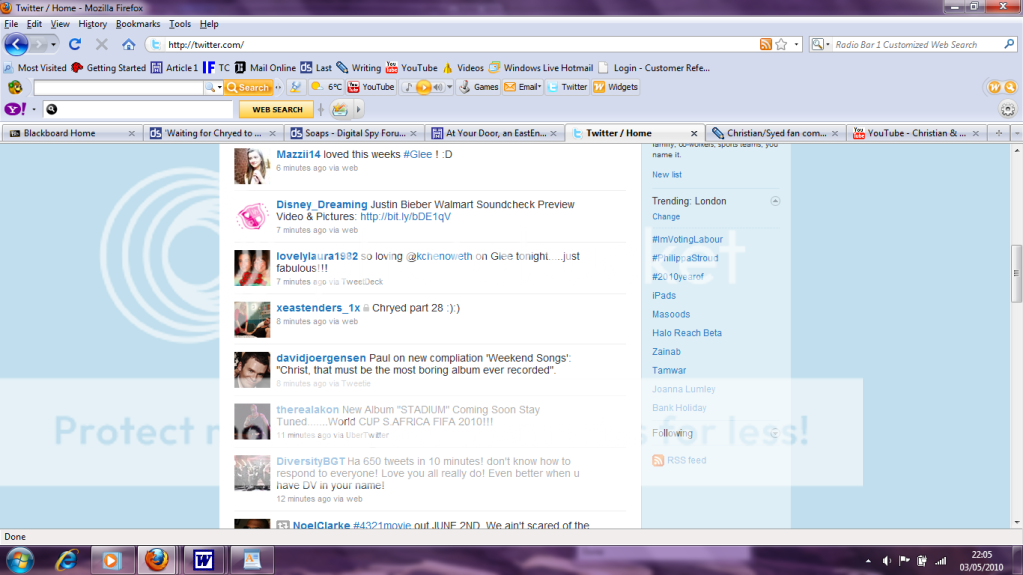Screen dimensions: 1023x575
Task: Click the #ImVotingLabour trending topic
Action: 687,240
